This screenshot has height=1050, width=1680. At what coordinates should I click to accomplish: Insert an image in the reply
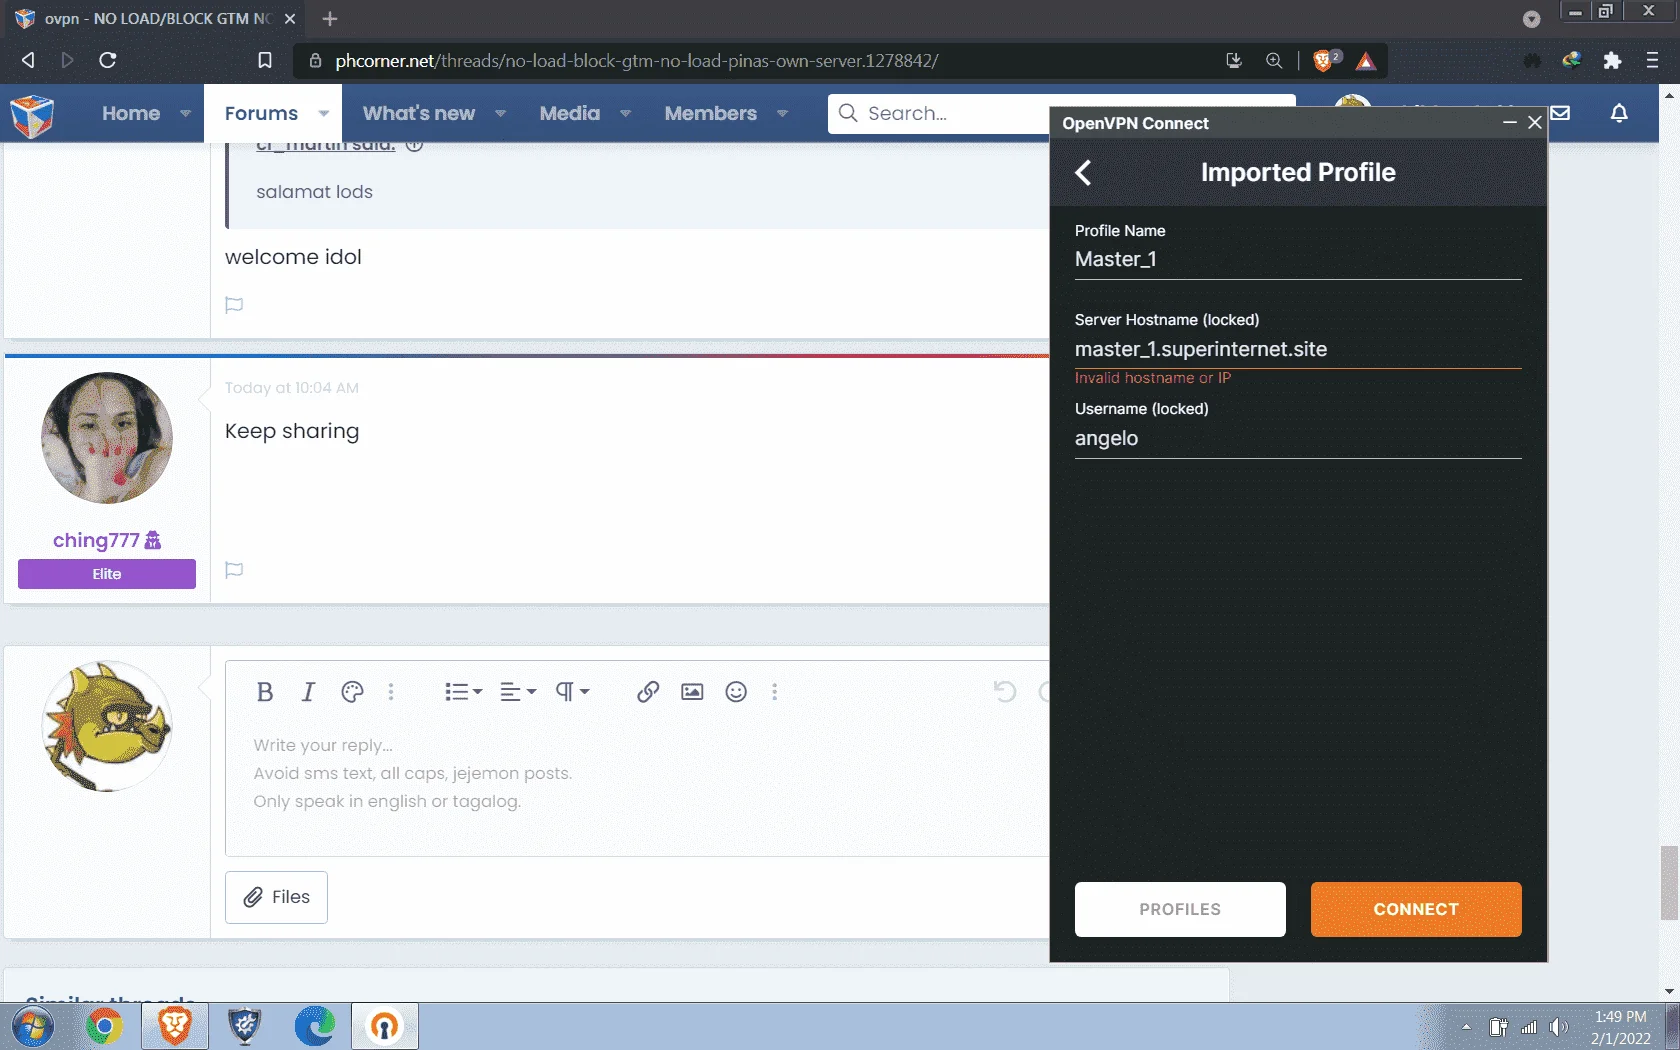[692, 692]
